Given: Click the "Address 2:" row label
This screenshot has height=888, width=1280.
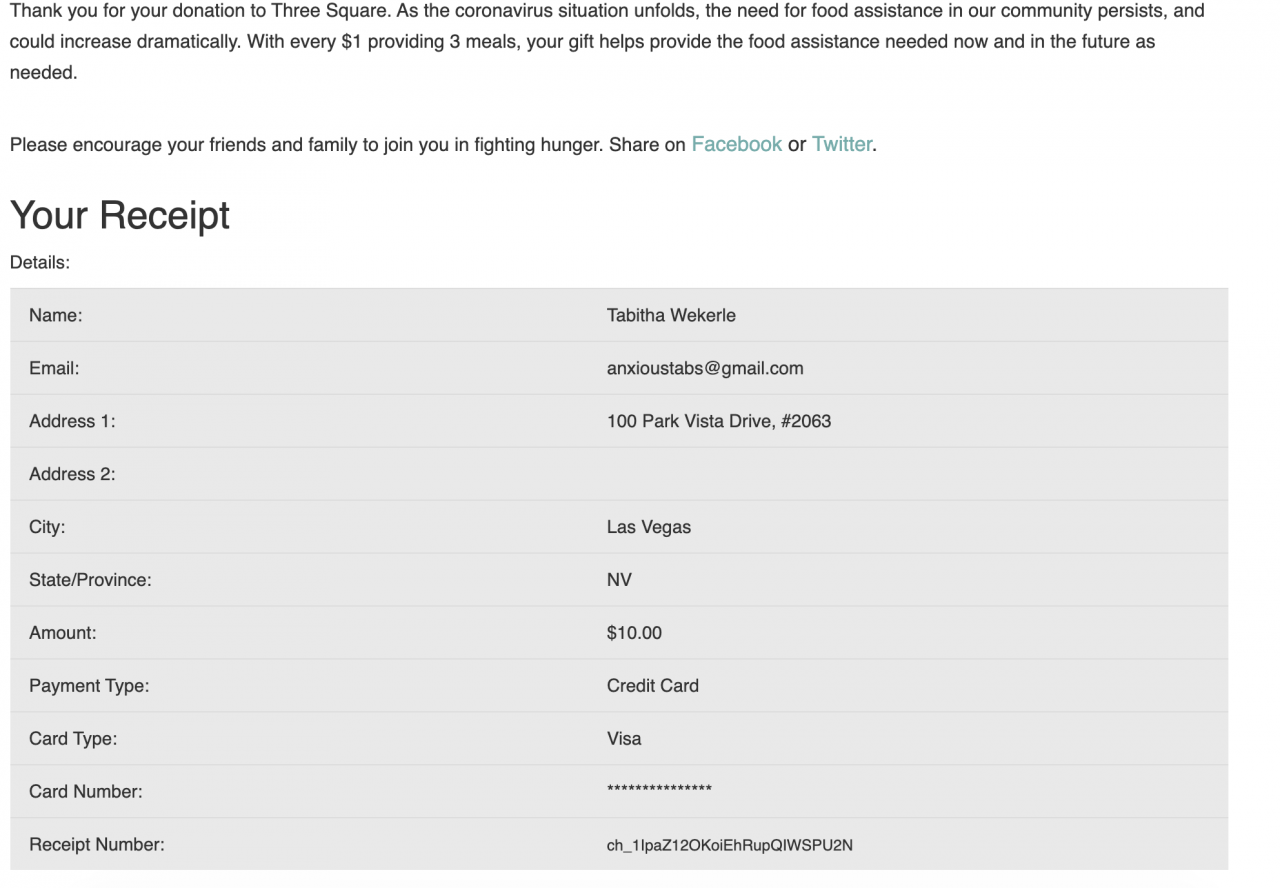Looking at the screenshot, I should pos(72,474).
